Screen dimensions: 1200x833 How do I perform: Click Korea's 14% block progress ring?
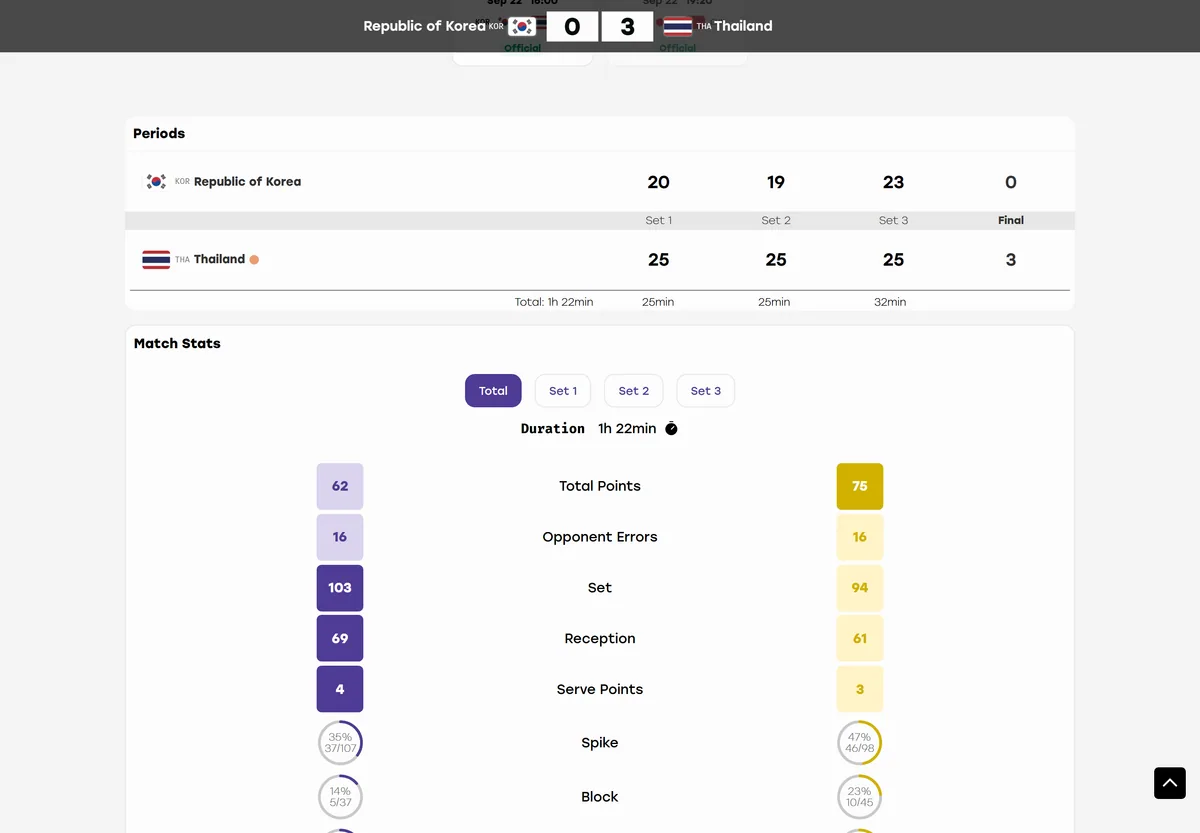340,797
